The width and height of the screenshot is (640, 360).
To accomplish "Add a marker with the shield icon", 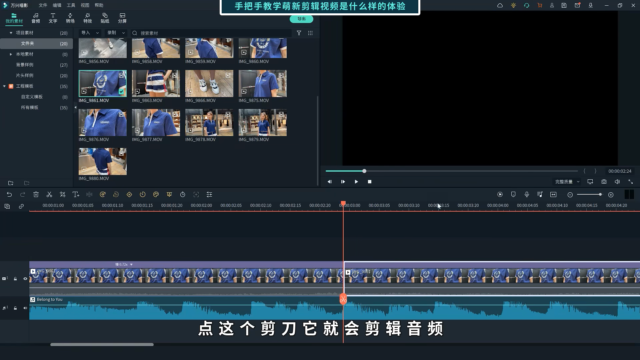I will coord(513,195).
